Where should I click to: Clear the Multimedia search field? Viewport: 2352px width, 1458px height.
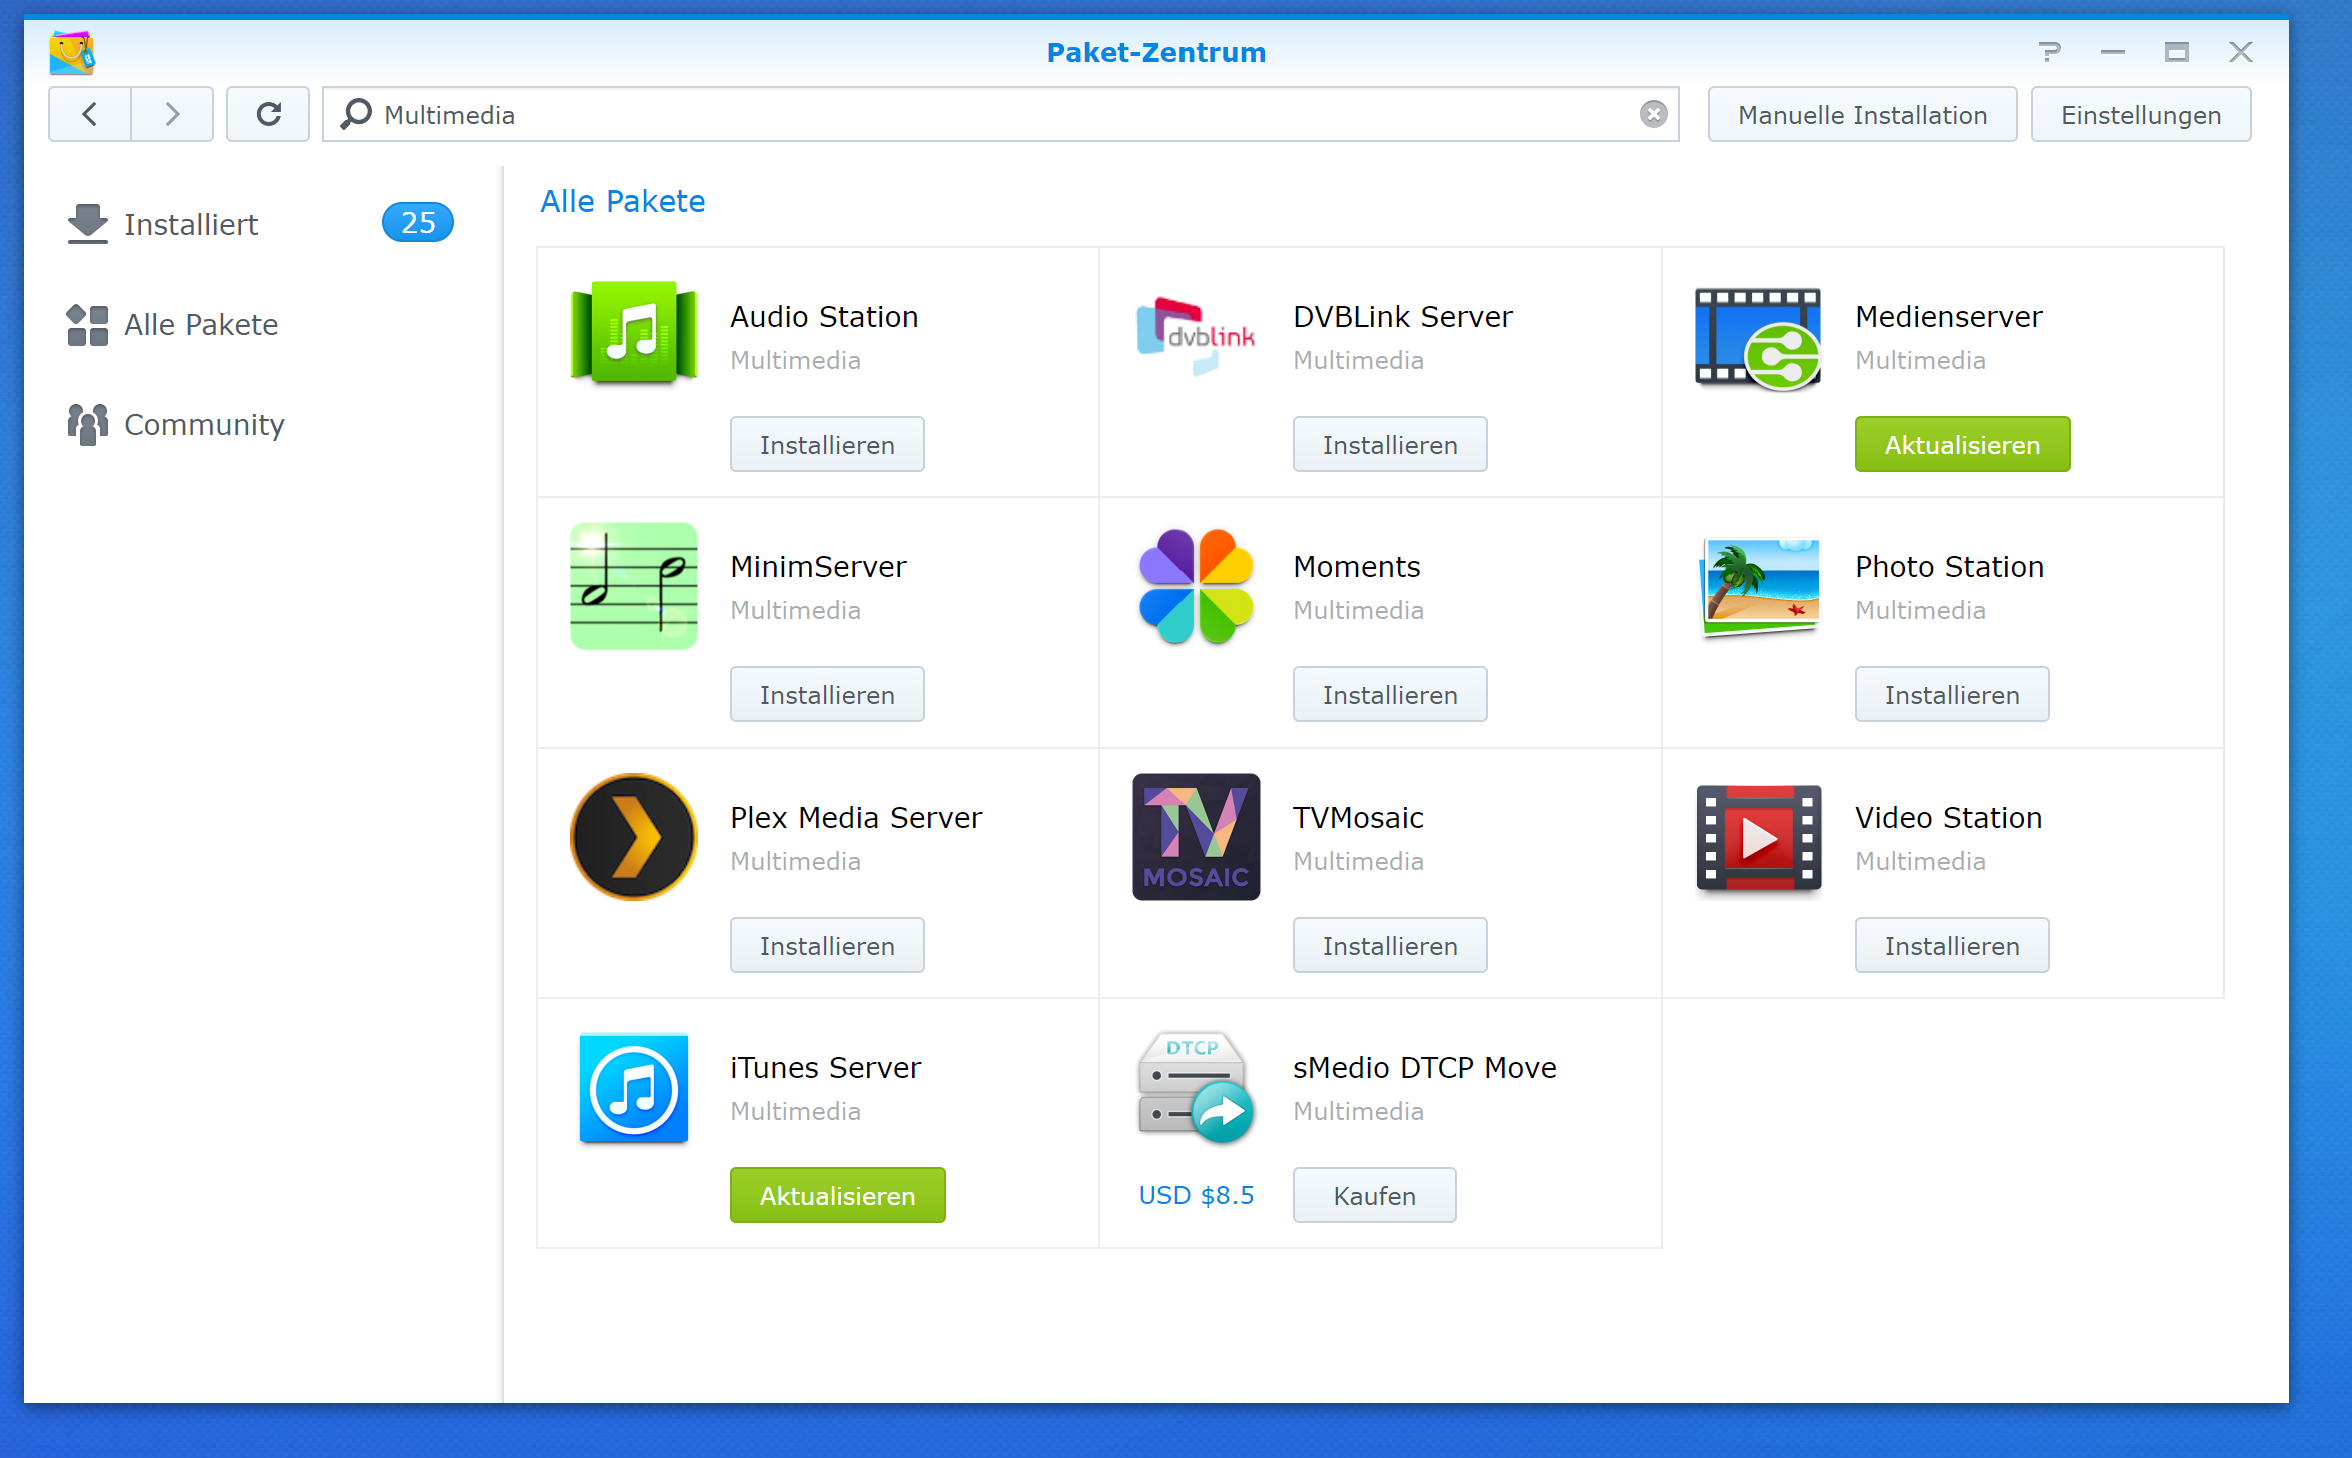click(1653, 114)
